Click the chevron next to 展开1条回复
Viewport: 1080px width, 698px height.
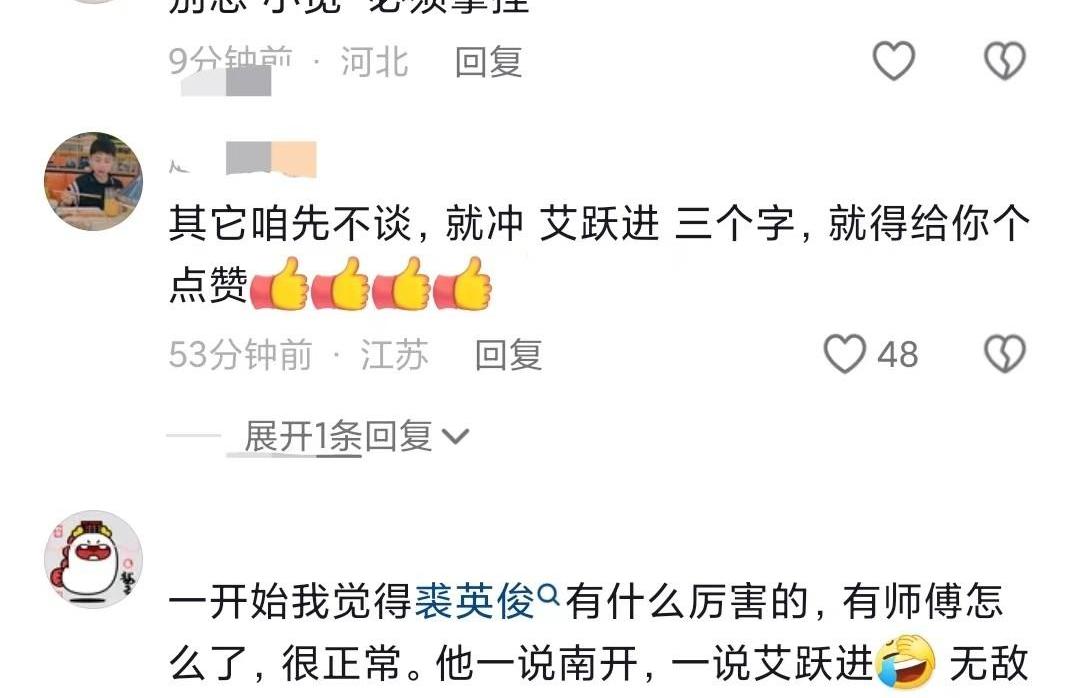455,436
